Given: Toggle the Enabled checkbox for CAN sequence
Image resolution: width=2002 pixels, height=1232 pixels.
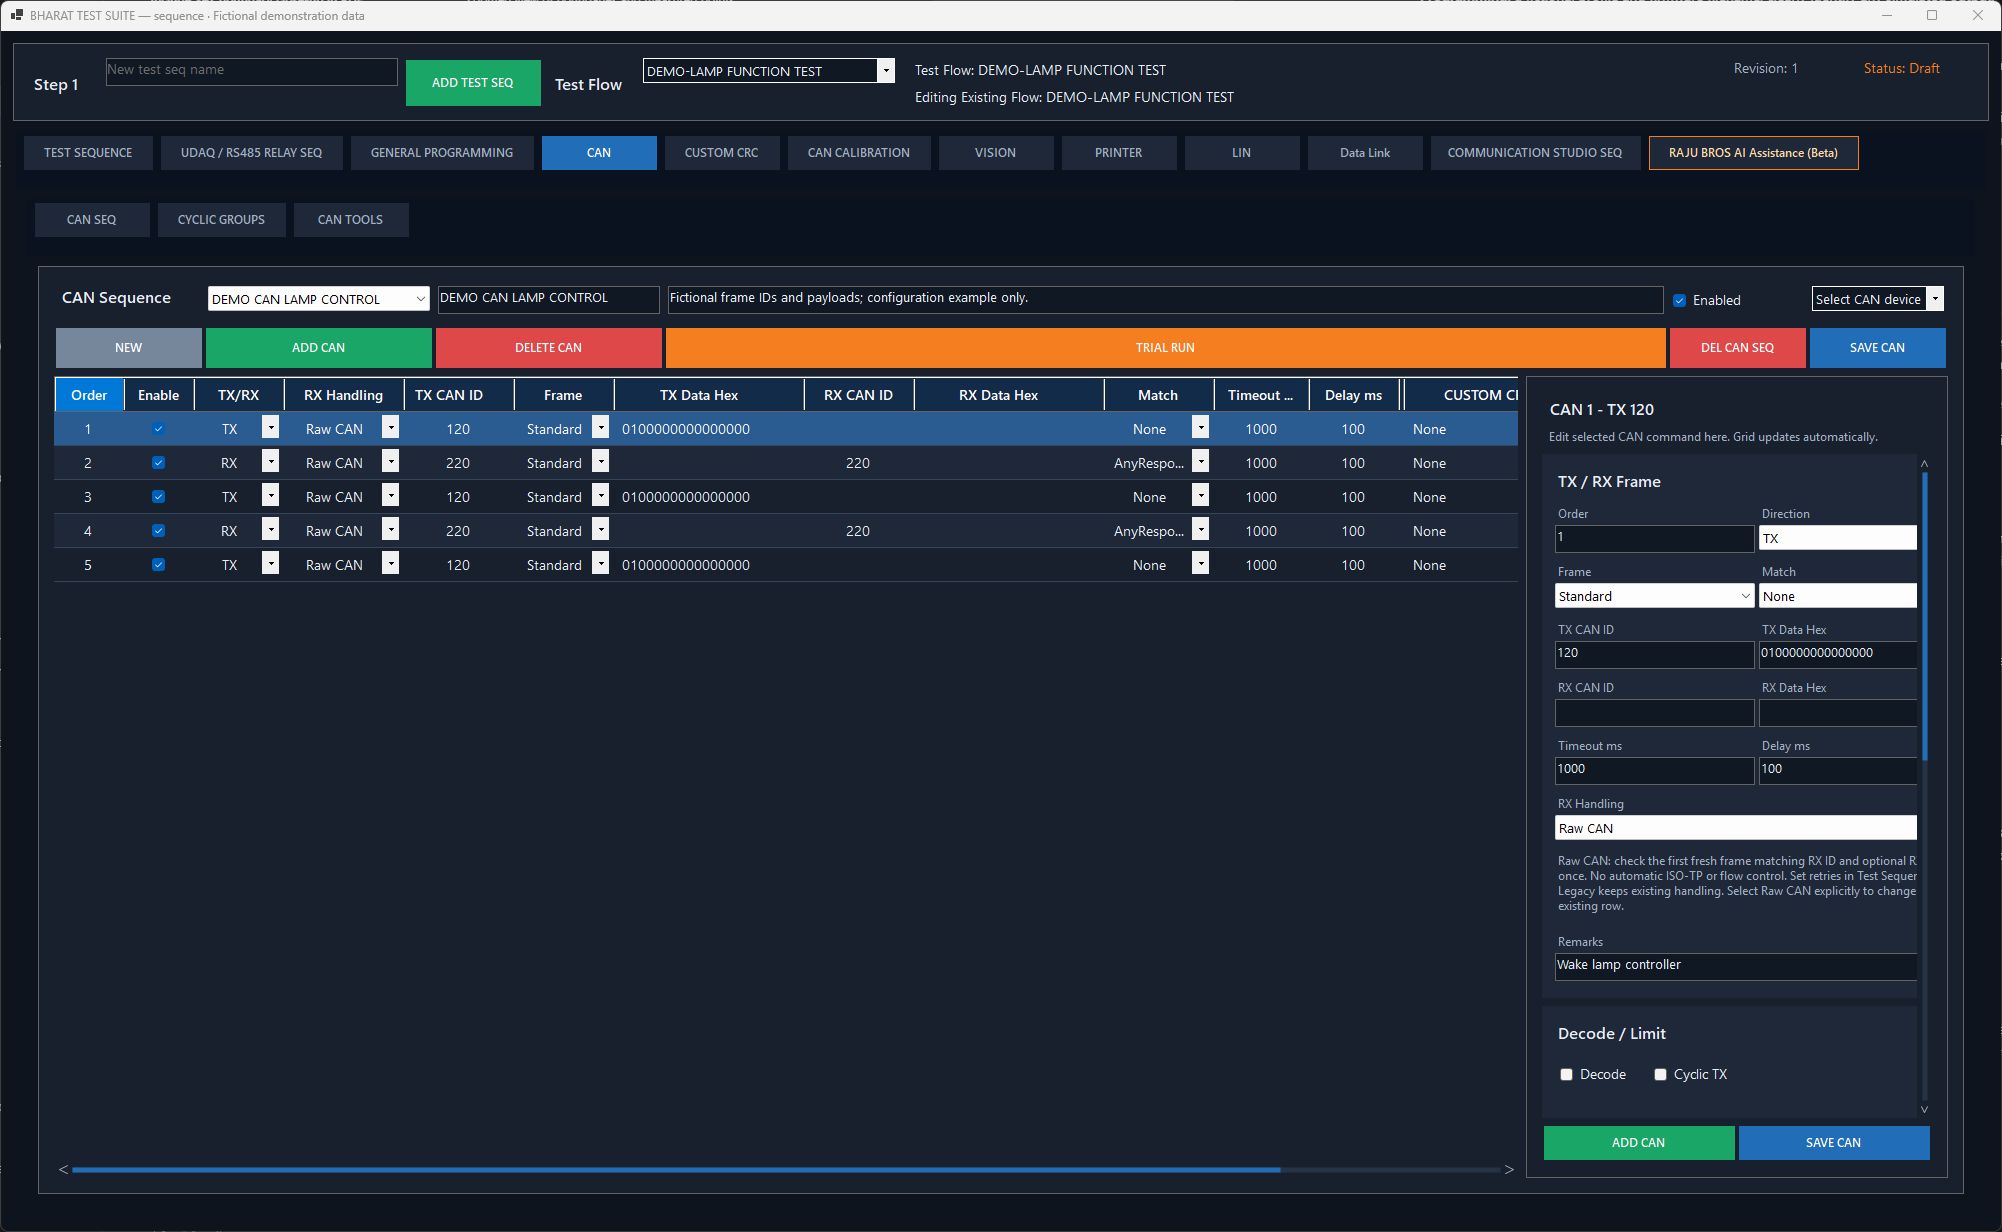Looking at the screenshot, I should 1680,300.
